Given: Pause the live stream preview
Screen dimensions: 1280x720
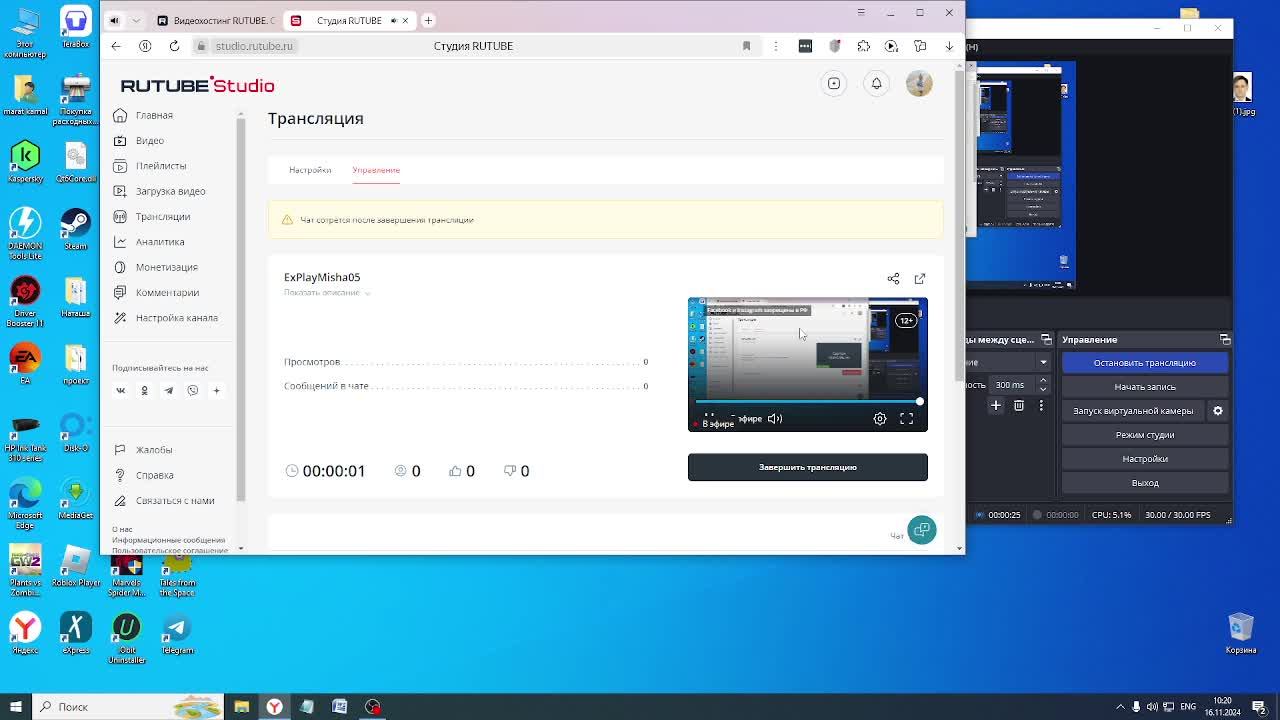Looking at the screenshot, I should coord(709,417).
